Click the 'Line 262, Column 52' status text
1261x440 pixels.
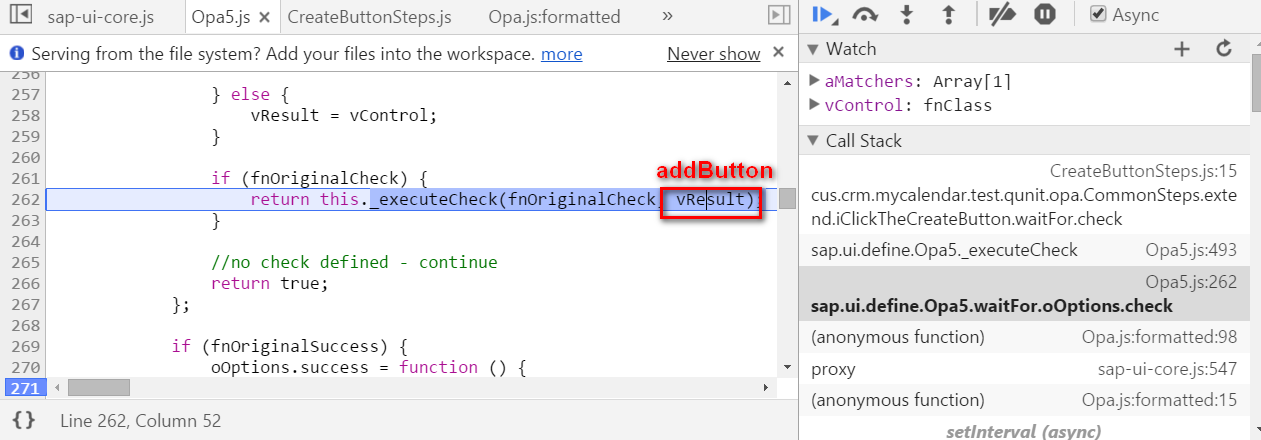point(141,421)
